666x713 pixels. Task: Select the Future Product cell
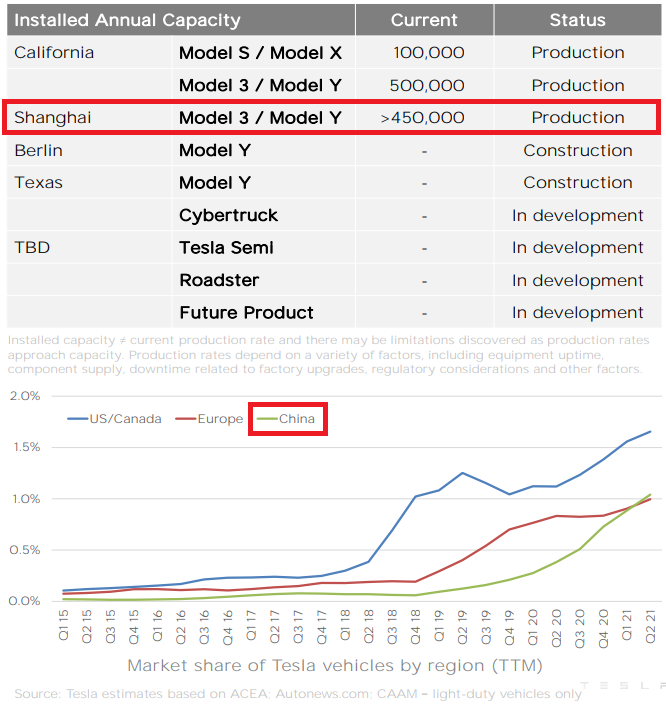[246, 313]
